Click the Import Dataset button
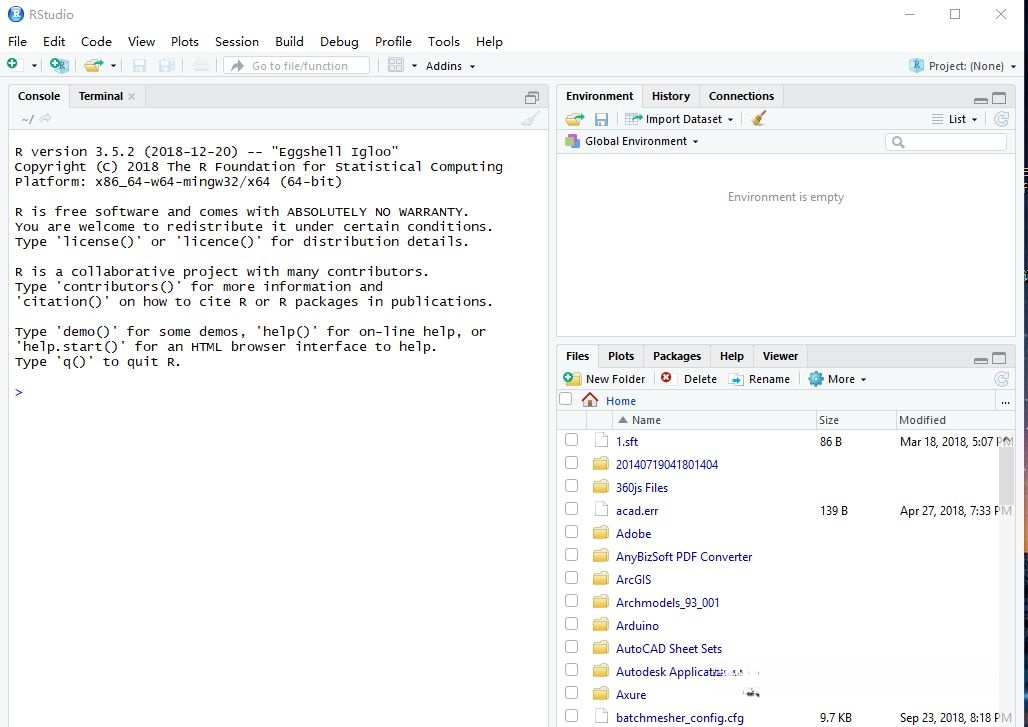This screenshot has height=727, width=1028. [679, 119]
